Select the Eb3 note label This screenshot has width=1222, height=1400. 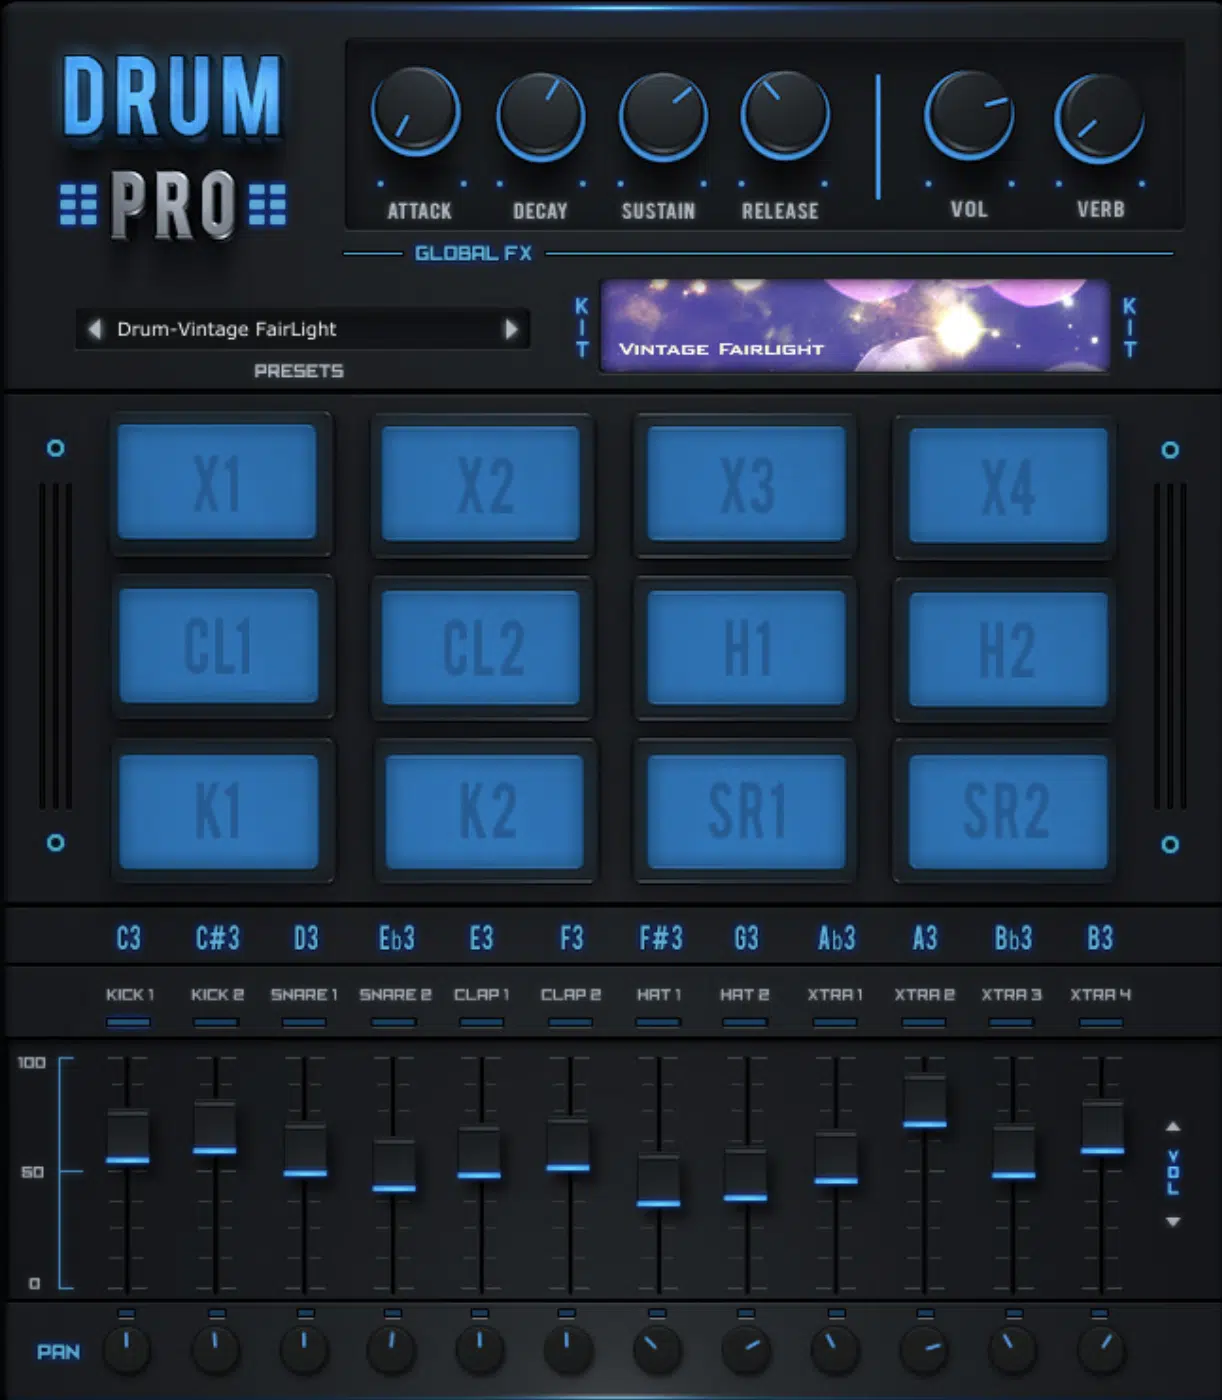coord(396,938)
